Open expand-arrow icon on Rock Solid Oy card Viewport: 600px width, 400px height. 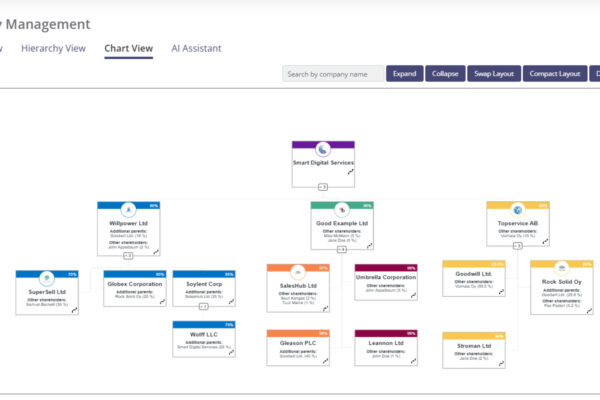tap(590, 310)
